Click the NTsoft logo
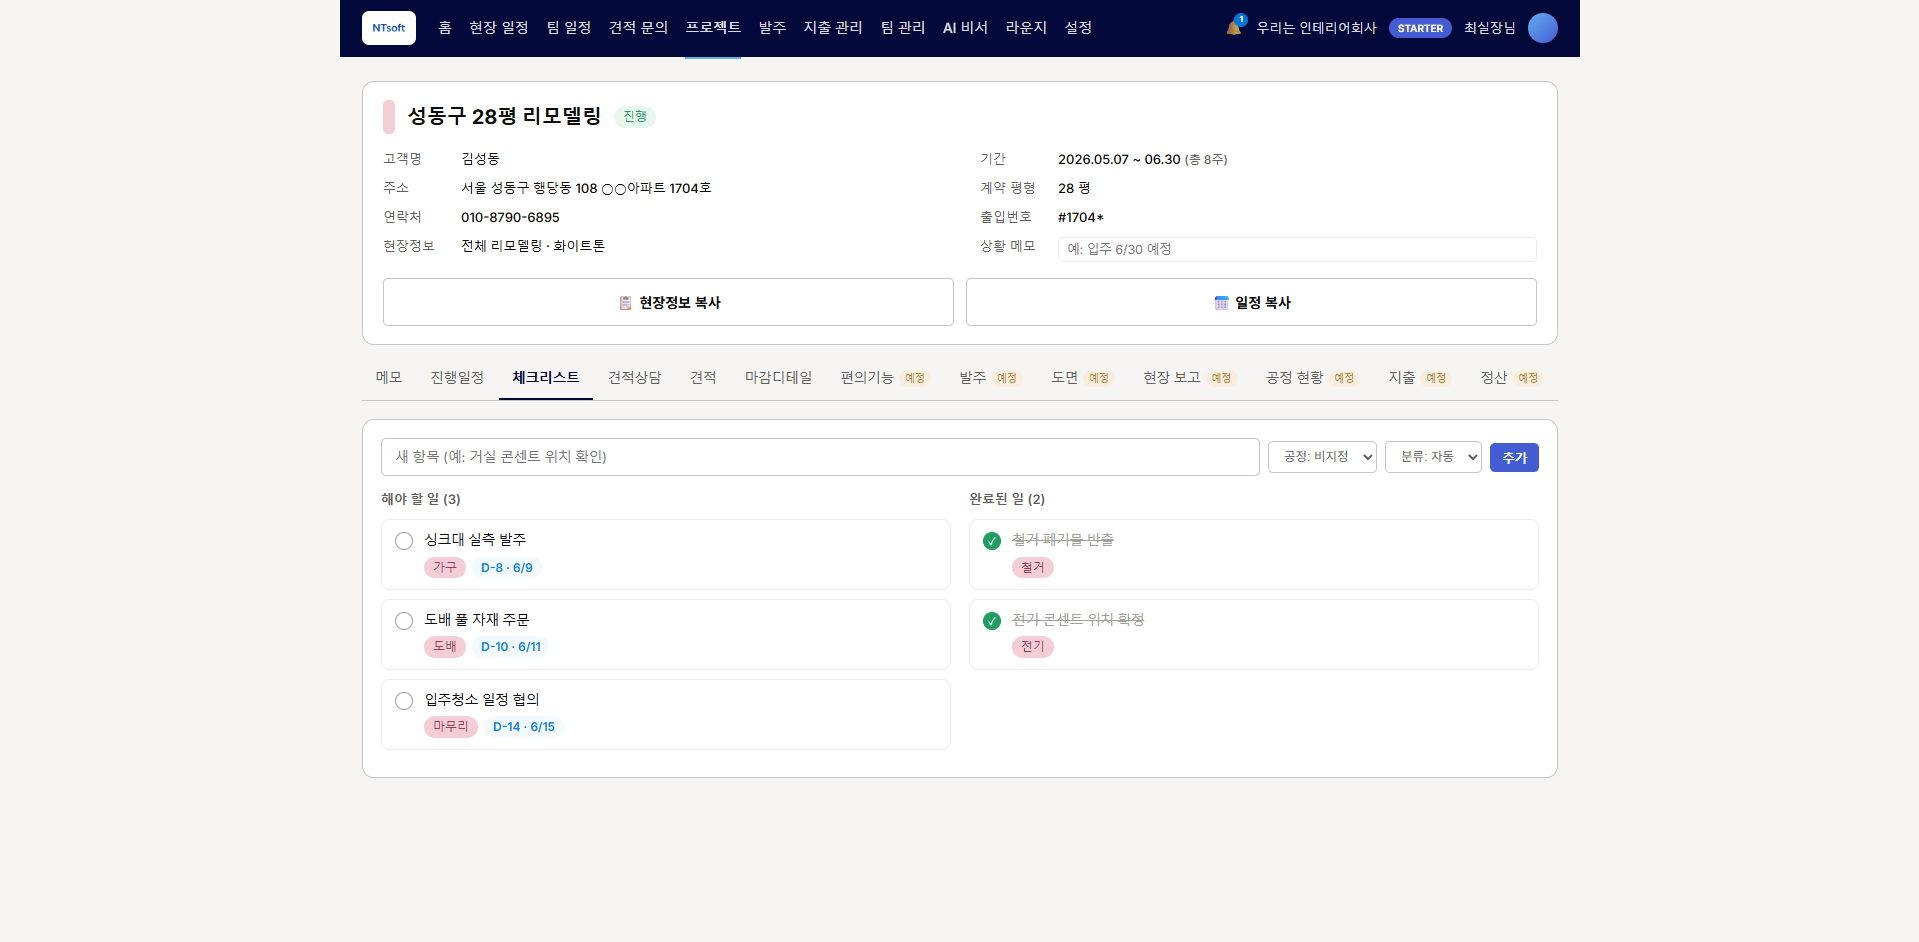This screenshot has height=942, width=1919. coord(389,28)
